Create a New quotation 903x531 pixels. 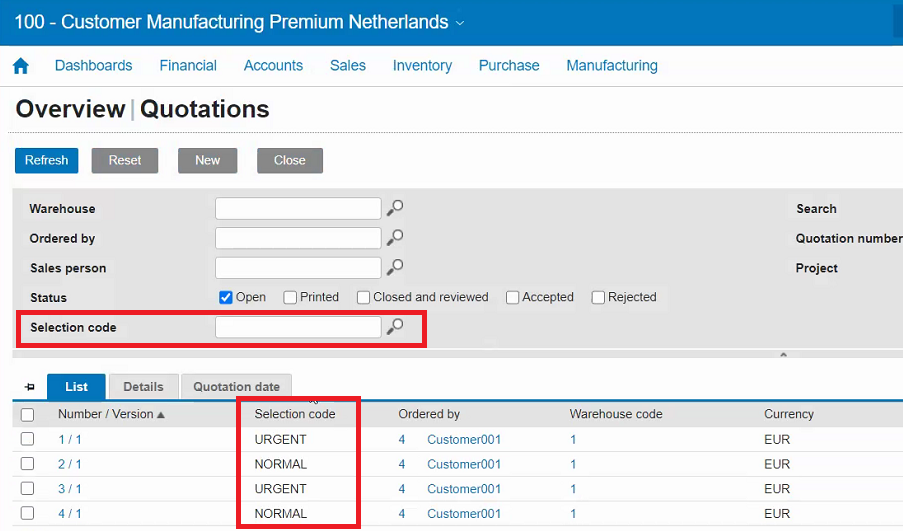[207, 160]
